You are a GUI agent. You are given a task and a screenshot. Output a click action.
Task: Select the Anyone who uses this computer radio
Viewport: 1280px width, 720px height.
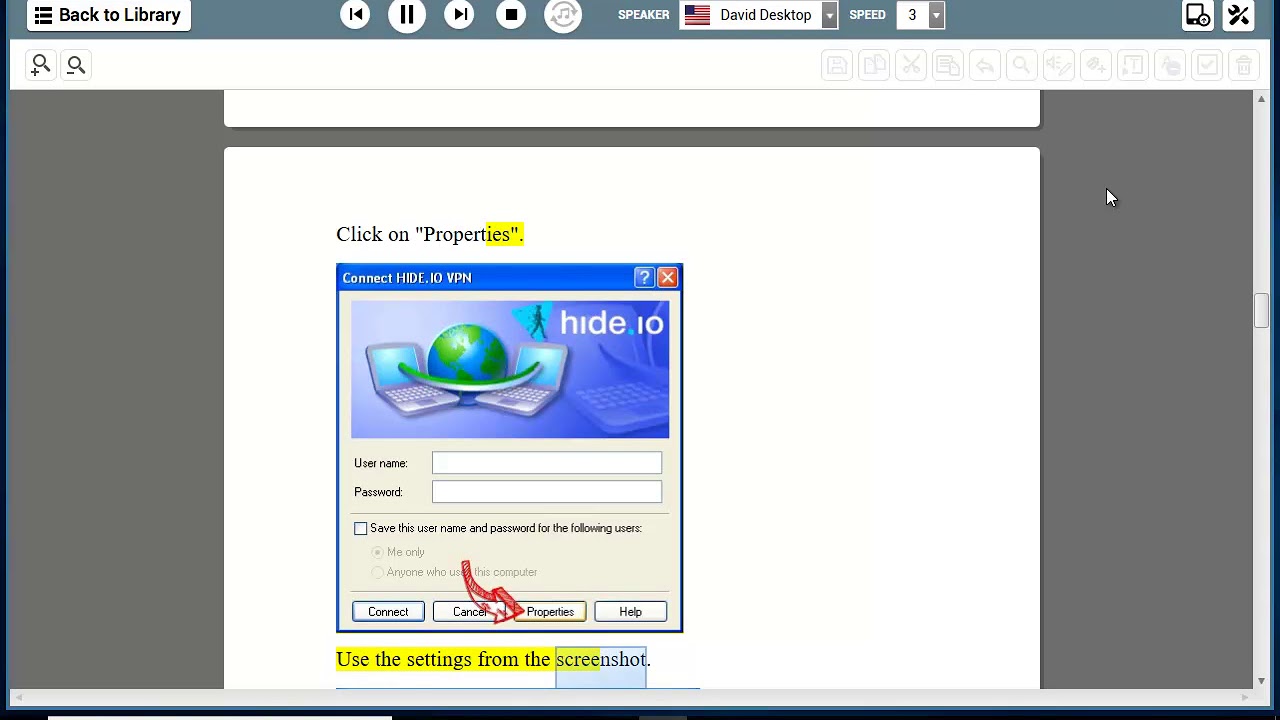378,572
